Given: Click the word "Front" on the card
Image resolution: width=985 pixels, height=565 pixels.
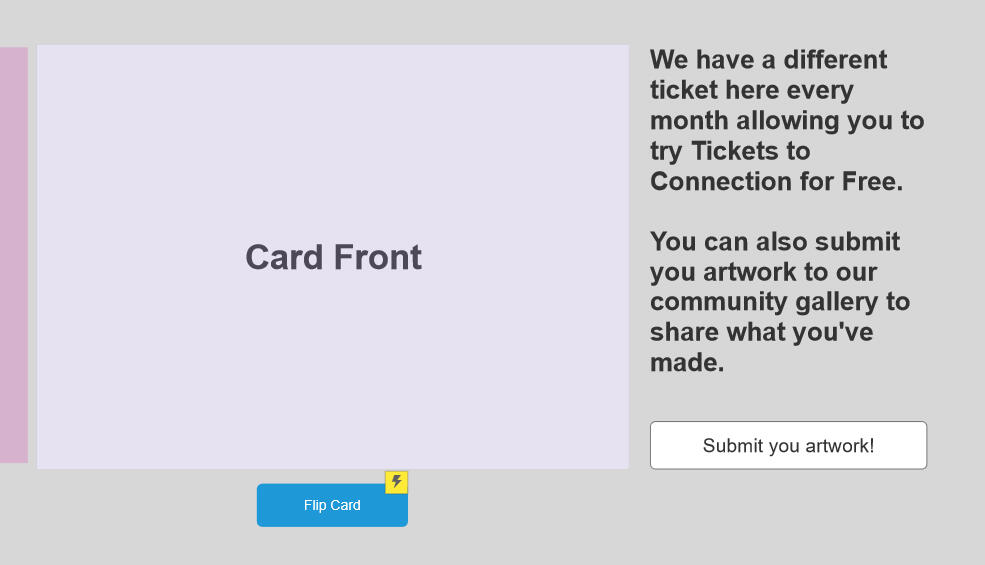Looking at the screenshot, I should [x=377, y=257].
